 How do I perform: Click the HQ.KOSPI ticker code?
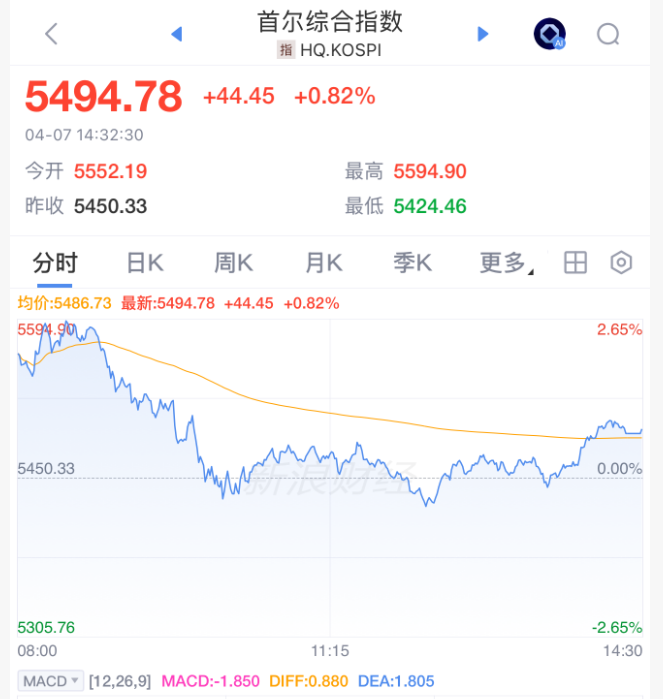[x=340, y=49]
